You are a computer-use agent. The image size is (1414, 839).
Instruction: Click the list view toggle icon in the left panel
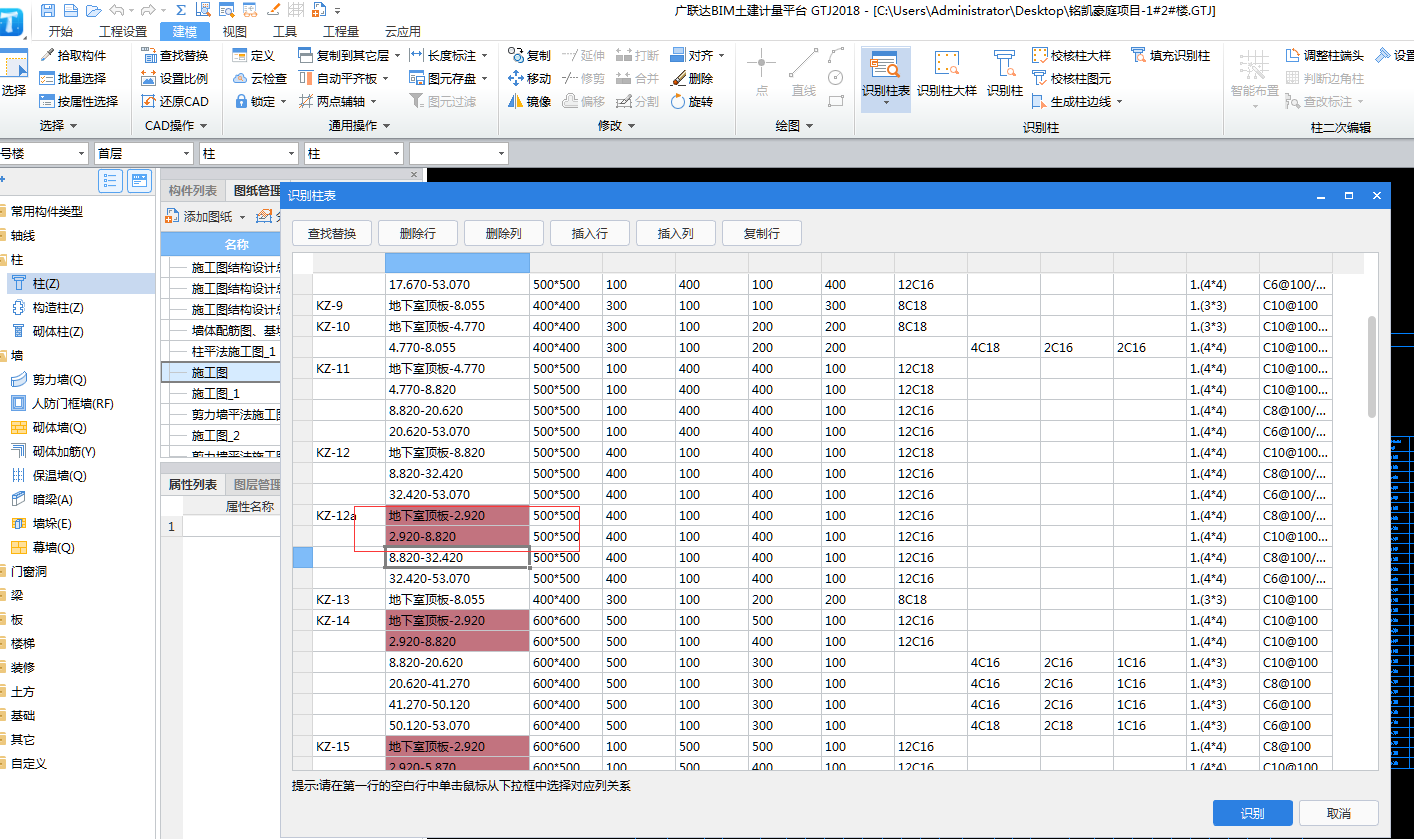(x=110, y=182)
